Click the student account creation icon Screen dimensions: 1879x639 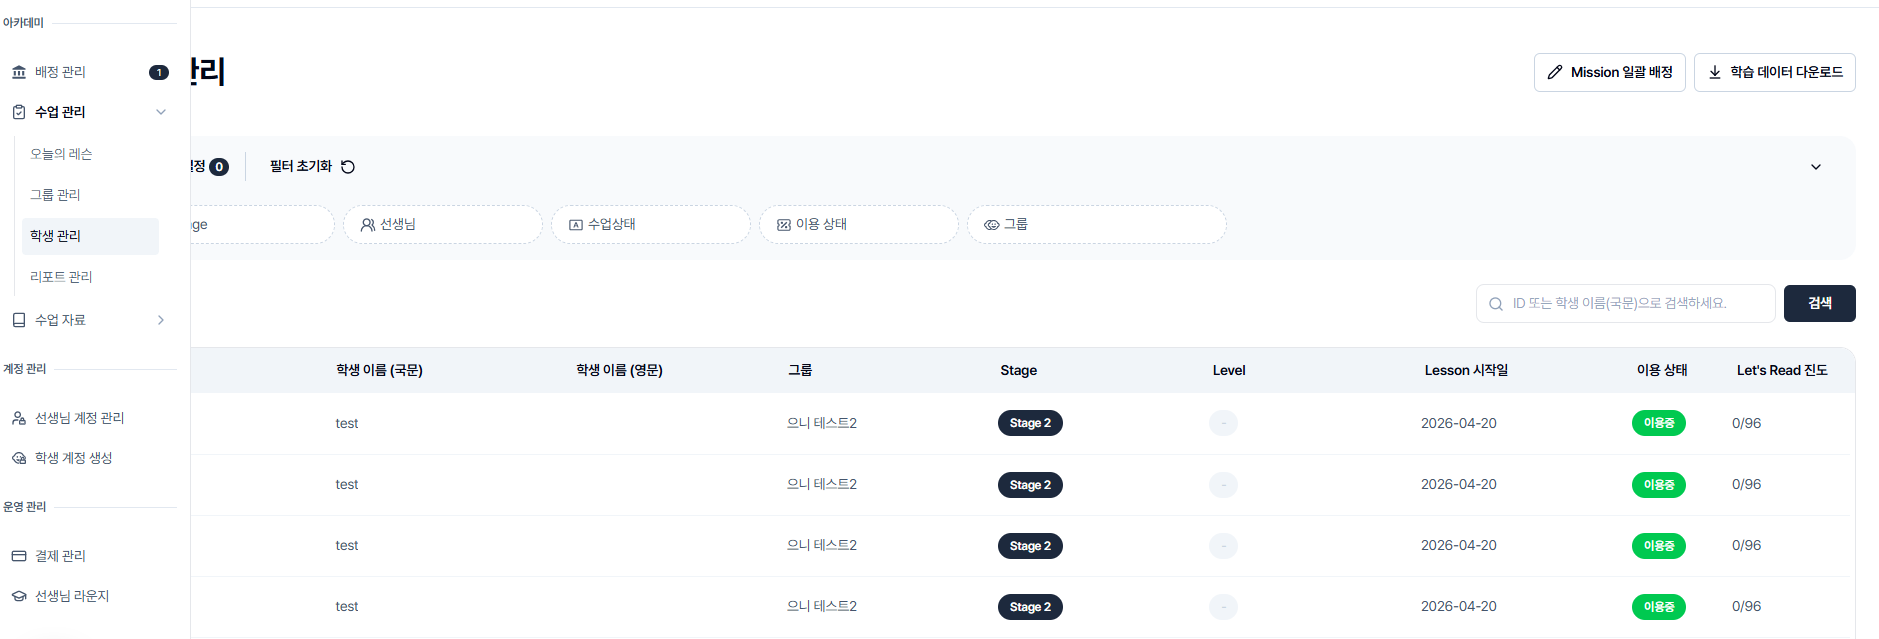point(19,458)
